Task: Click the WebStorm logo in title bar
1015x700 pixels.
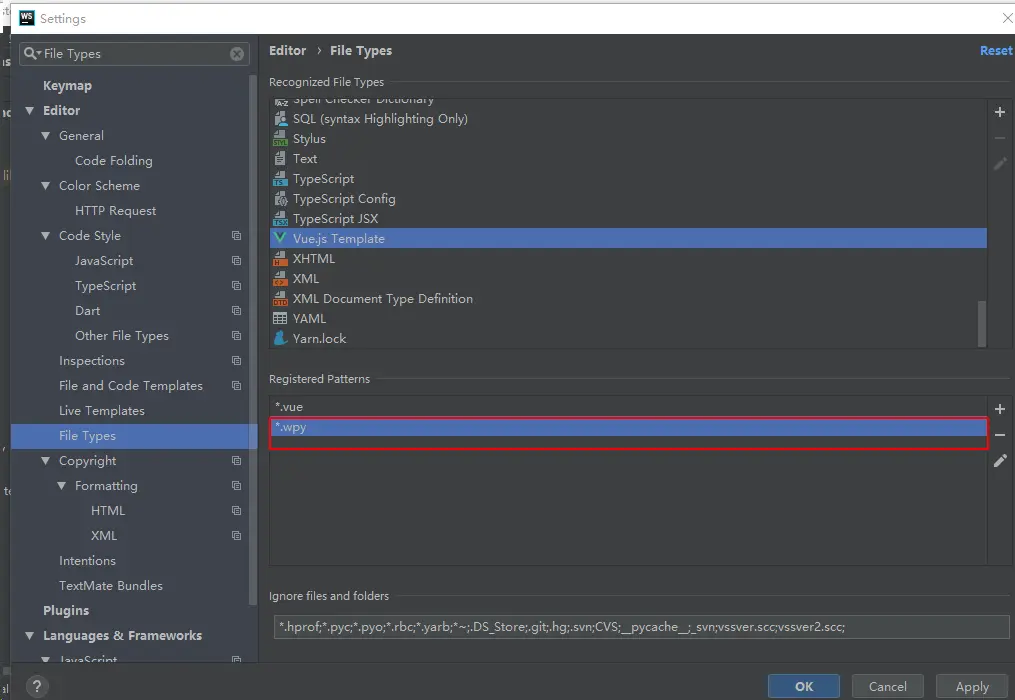Action: pos(27,18)
